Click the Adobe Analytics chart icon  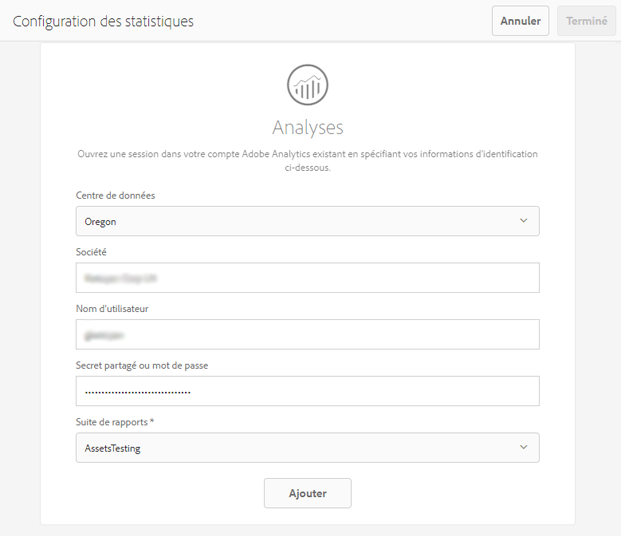(x=307, y=85)
